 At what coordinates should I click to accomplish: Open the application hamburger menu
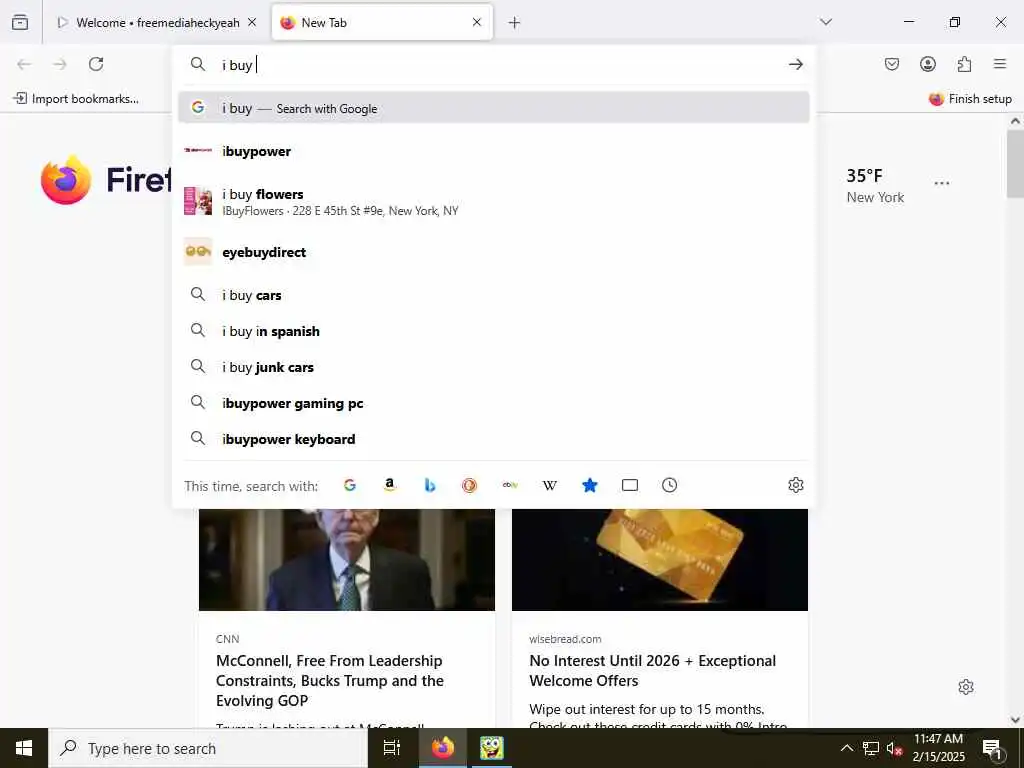[x=1000, y=64]
